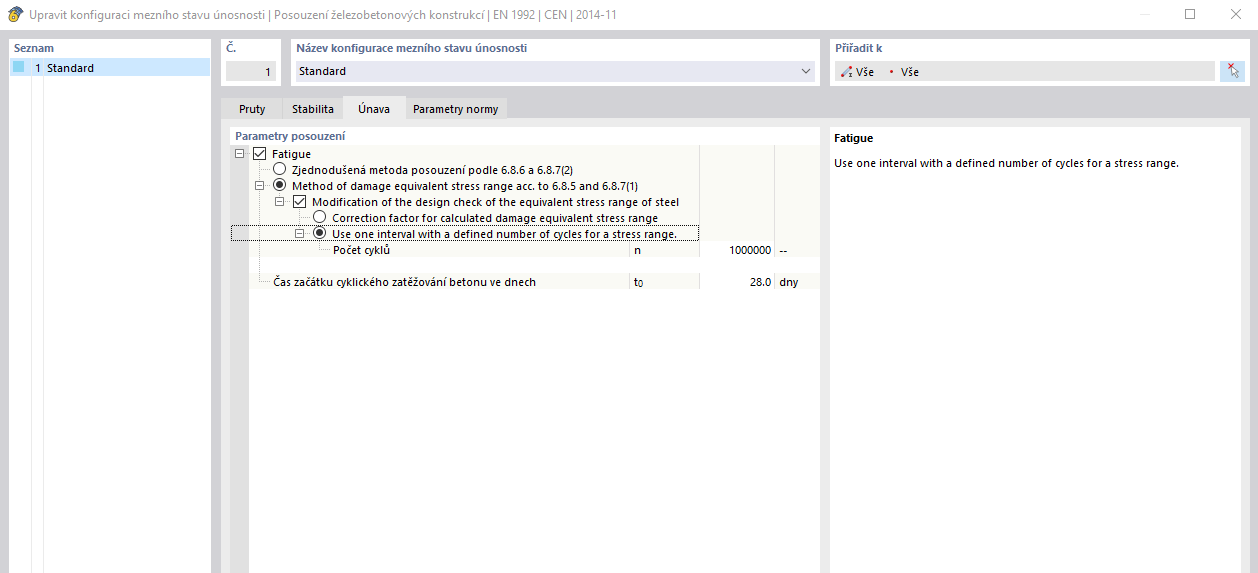Switch to the Pruty tab
This screenshot has height=573, width=1258.
click(x=251, y=109)
